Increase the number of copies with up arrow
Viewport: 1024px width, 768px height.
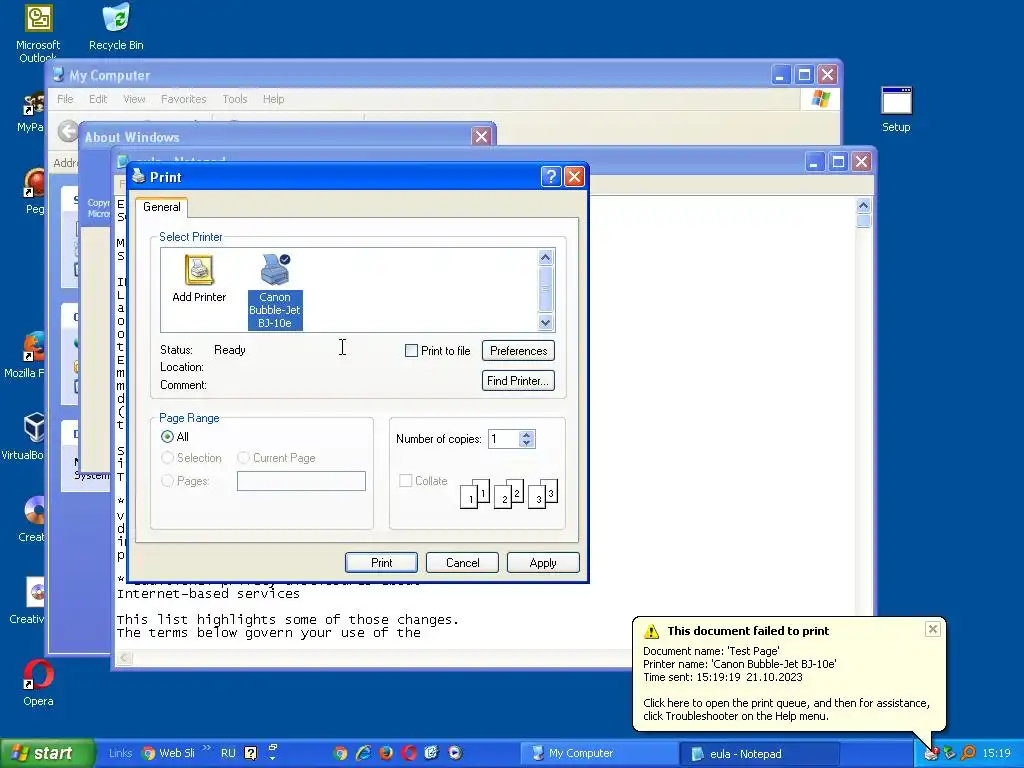click(526, 435)
